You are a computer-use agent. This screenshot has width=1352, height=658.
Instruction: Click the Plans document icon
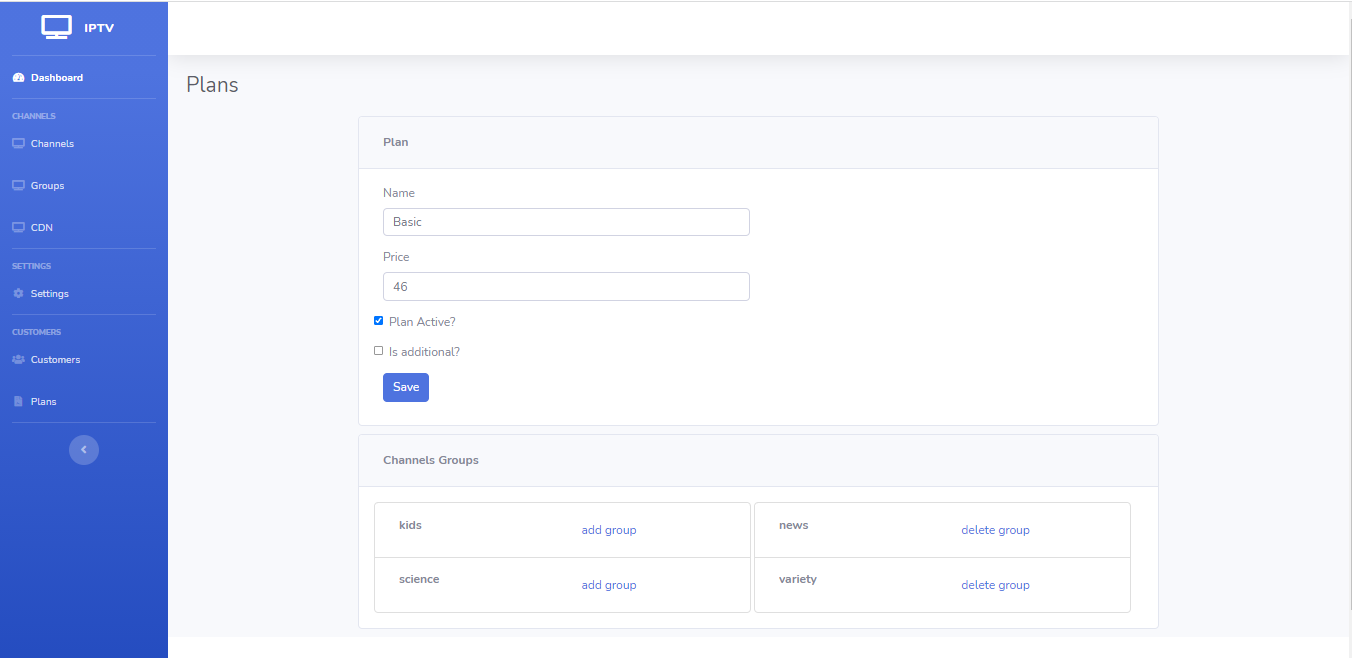pos(18,402)
